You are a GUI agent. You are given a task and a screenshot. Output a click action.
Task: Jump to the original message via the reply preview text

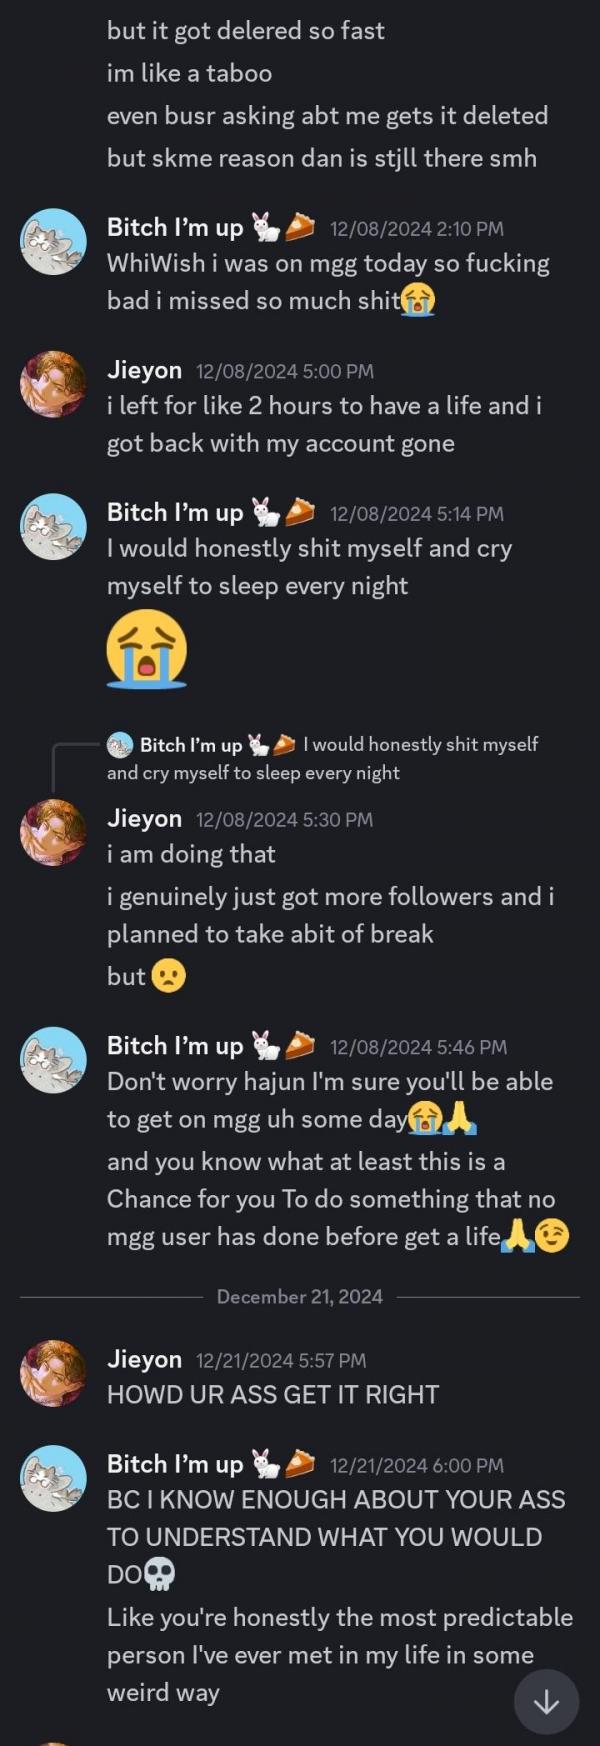(x=420, y=745)
